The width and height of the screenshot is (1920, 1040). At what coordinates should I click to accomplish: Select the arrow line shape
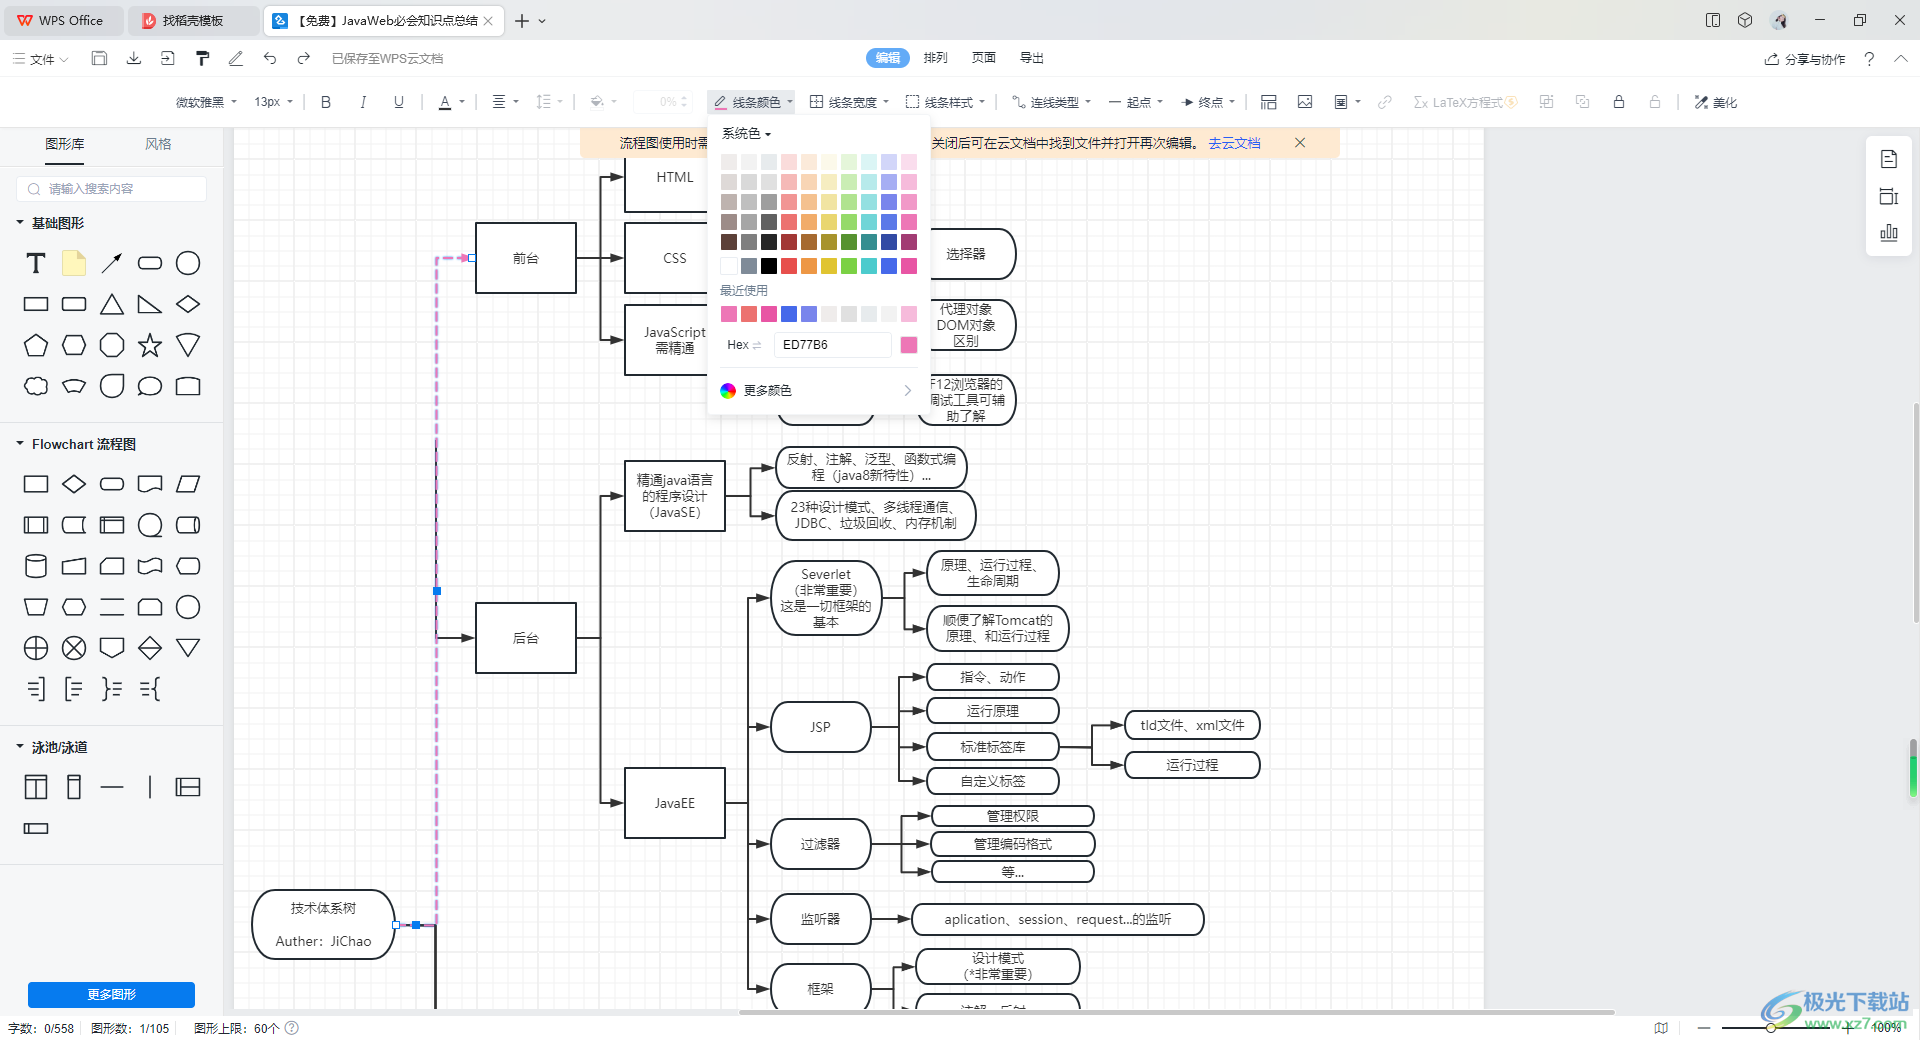[x=112, y=263]
